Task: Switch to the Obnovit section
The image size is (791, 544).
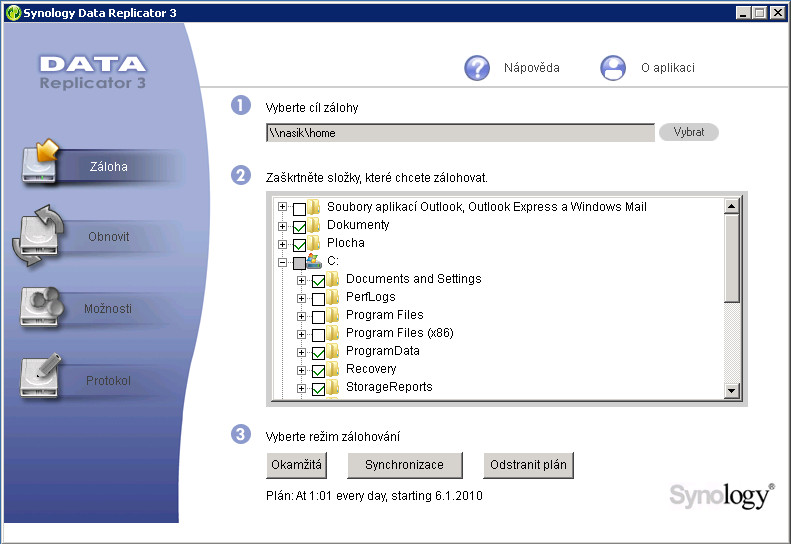Action: pos(108,236)
